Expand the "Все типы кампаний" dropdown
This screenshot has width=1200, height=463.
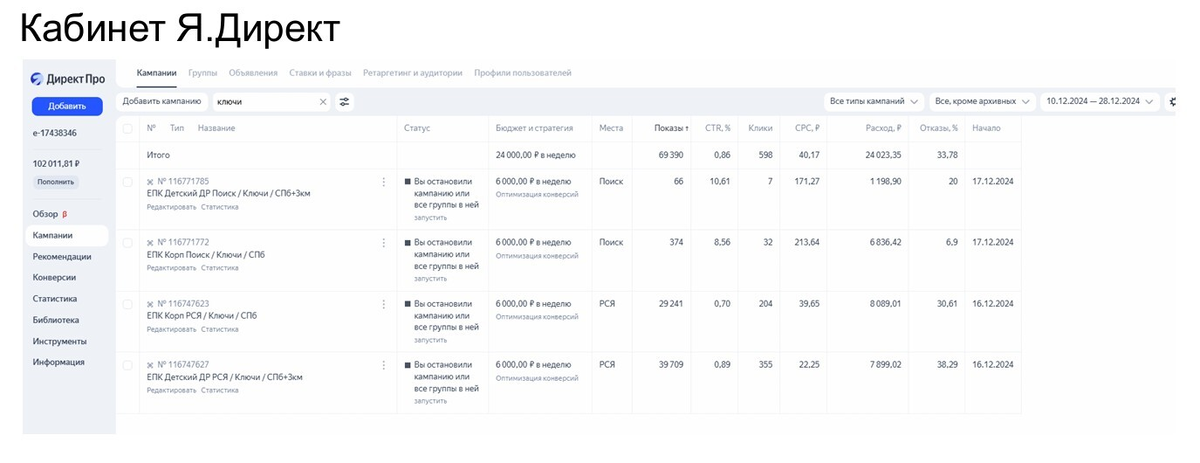click(874, 102)
